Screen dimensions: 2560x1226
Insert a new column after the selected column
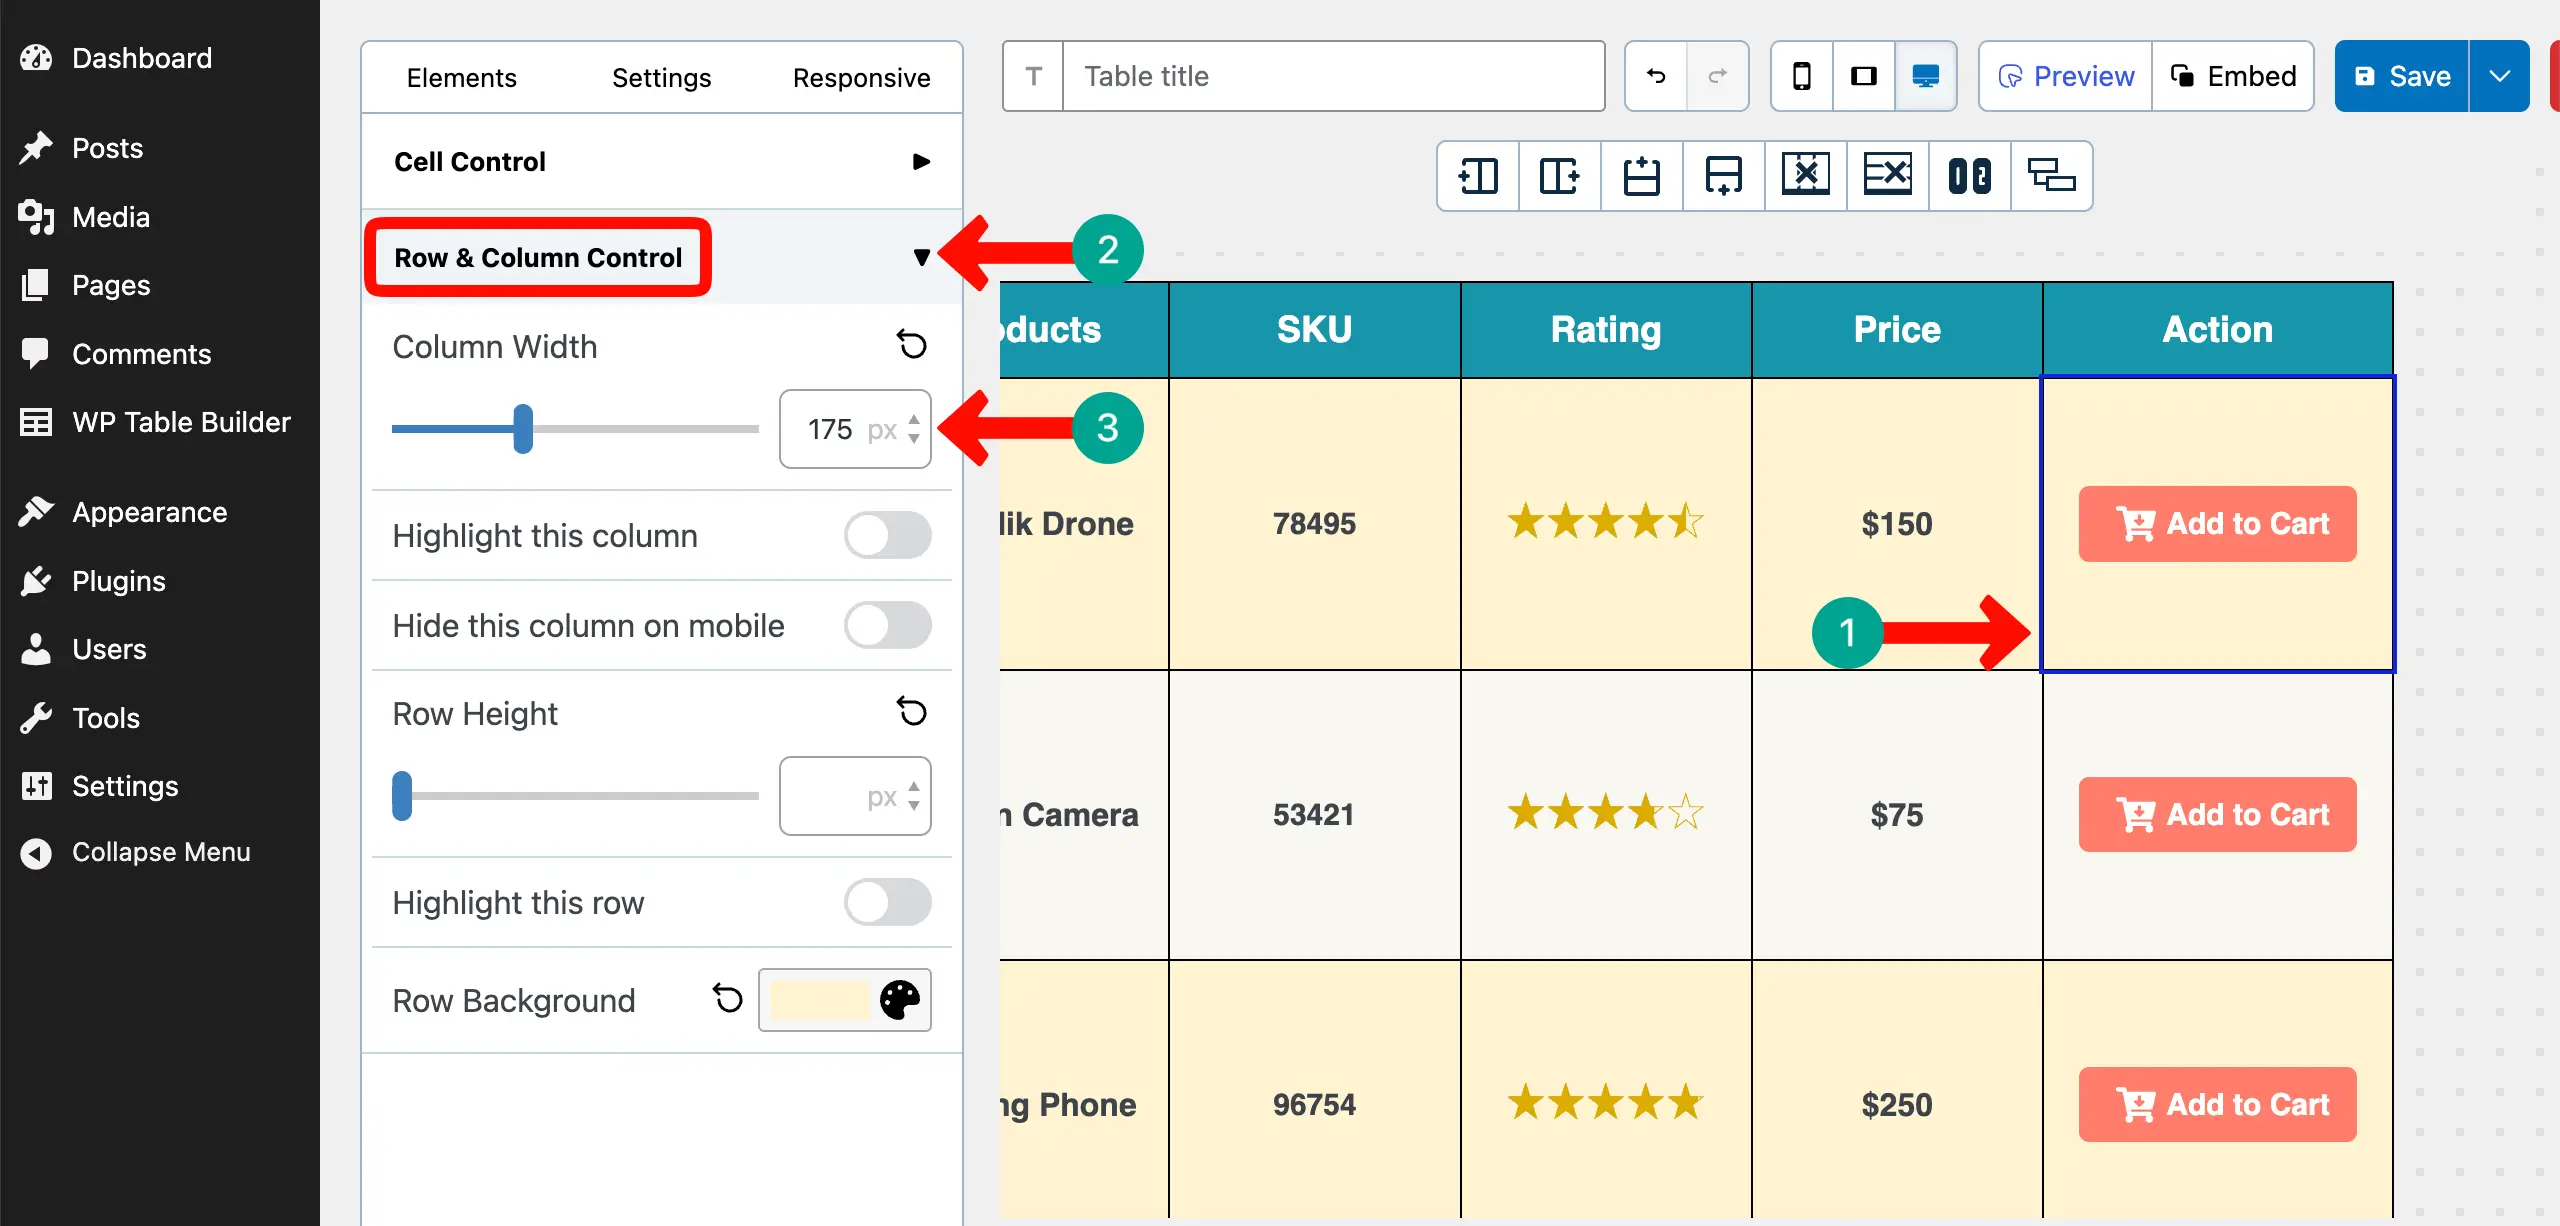pos(1559,176)
